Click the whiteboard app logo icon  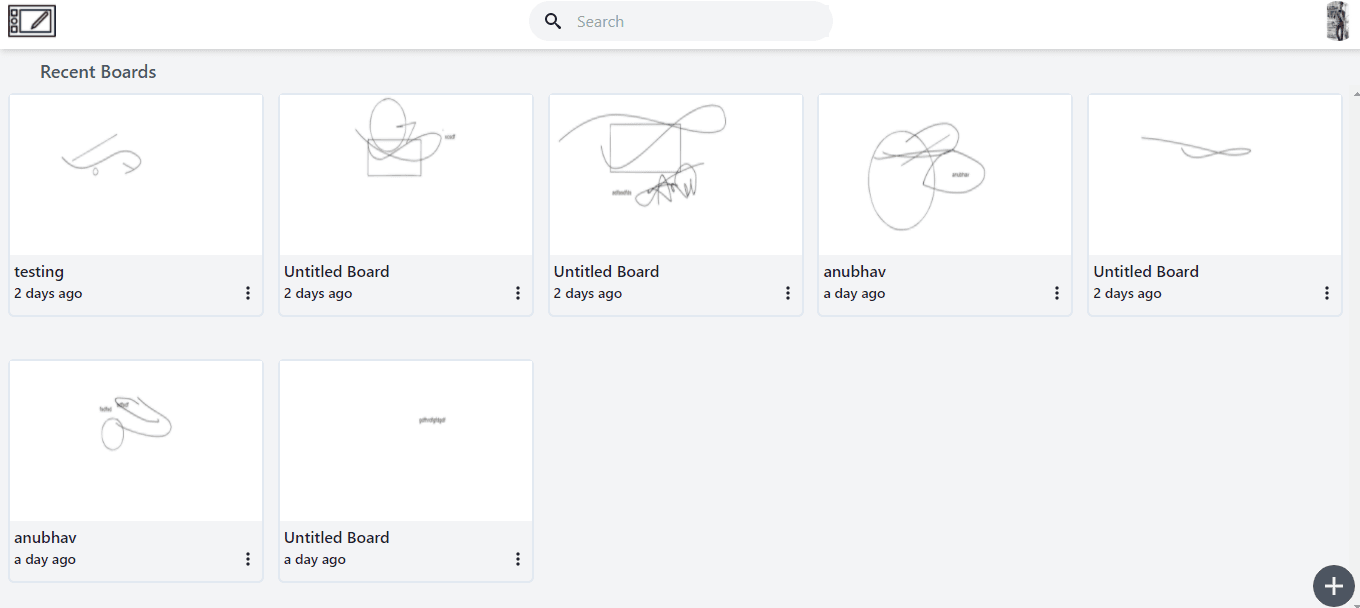pos(32,21)
